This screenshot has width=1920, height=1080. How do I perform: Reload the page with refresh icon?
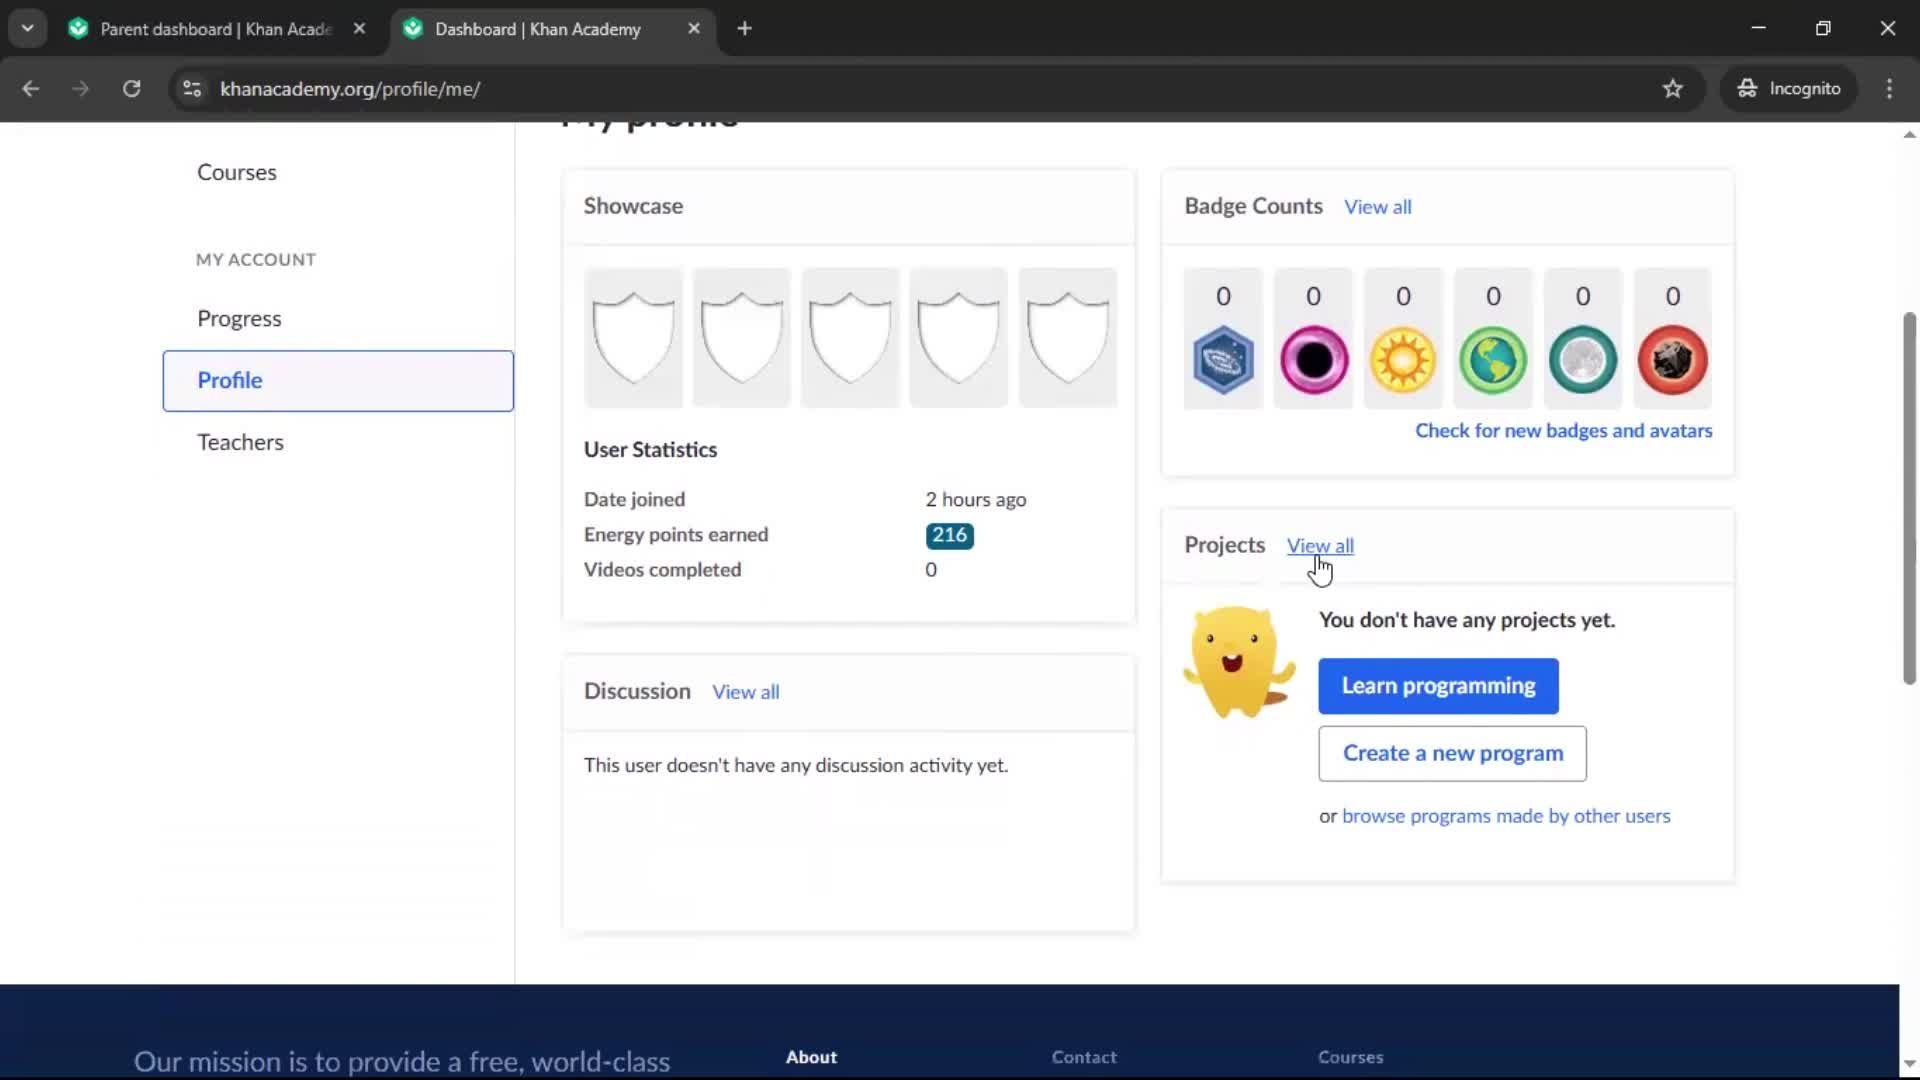pyautogui.click(x=131, y=89)
